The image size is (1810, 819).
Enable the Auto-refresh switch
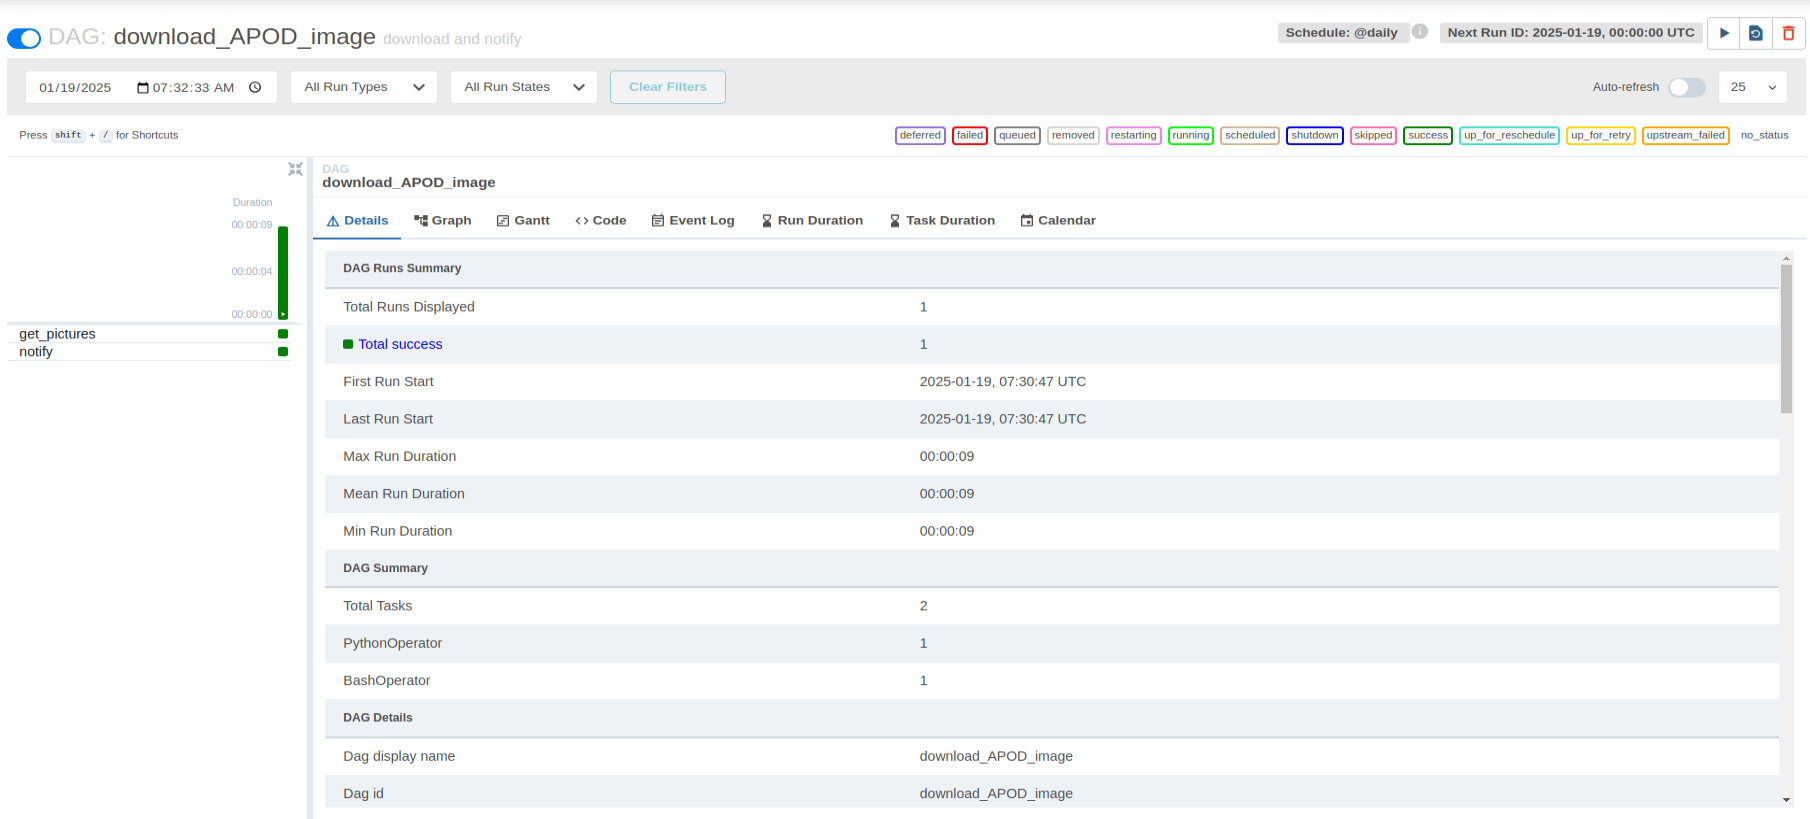1687,87
